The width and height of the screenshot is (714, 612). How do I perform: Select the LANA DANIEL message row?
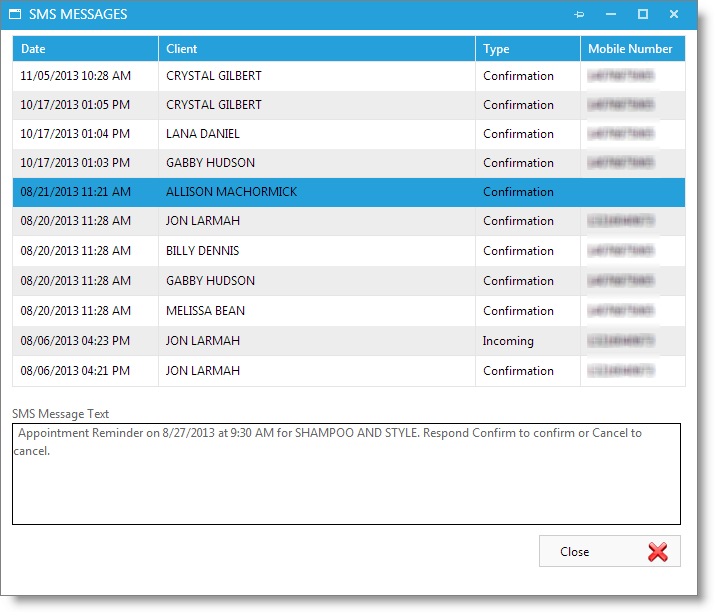(203, 134)
